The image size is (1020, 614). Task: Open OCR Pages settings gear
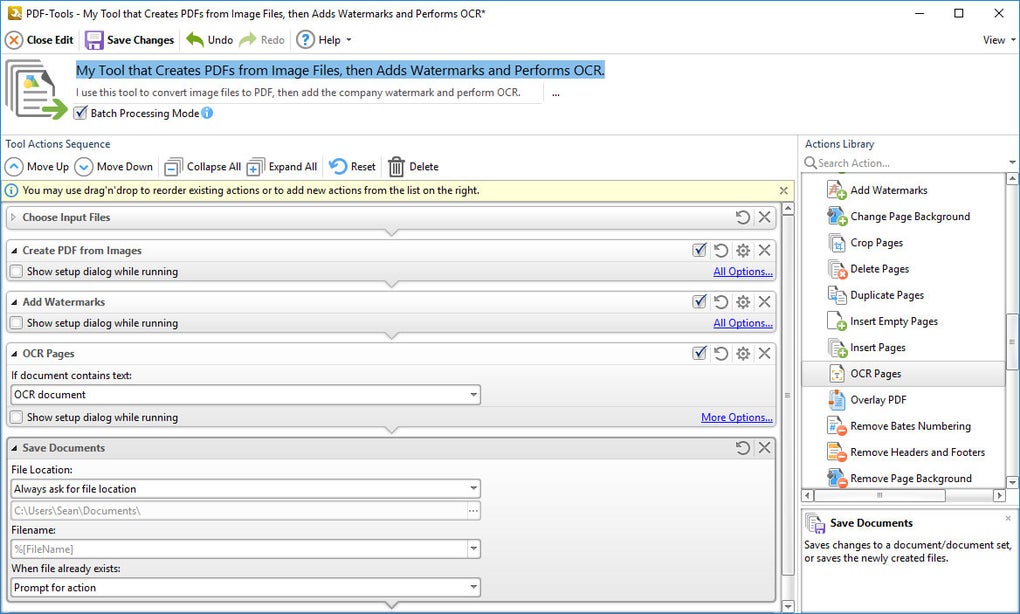point(743,353)
